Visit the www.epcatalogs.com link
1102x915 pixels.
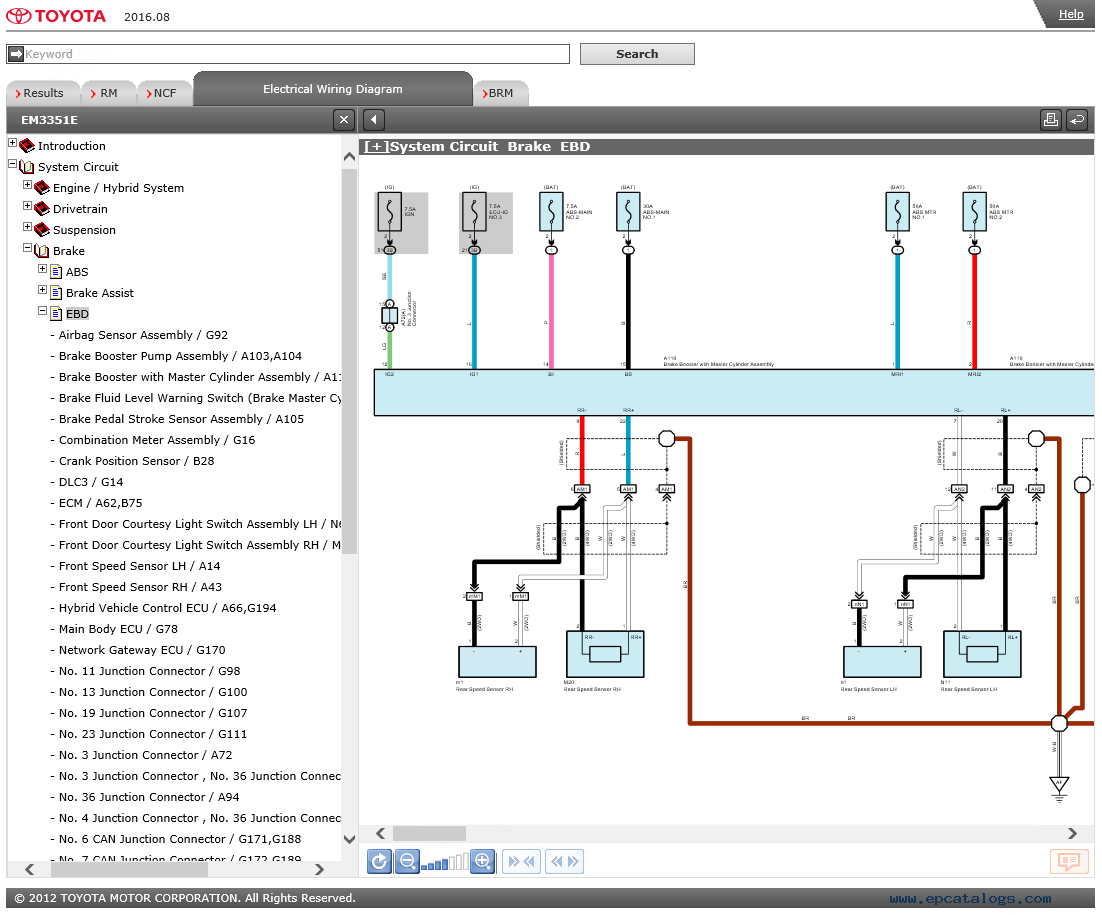(971, 898)
